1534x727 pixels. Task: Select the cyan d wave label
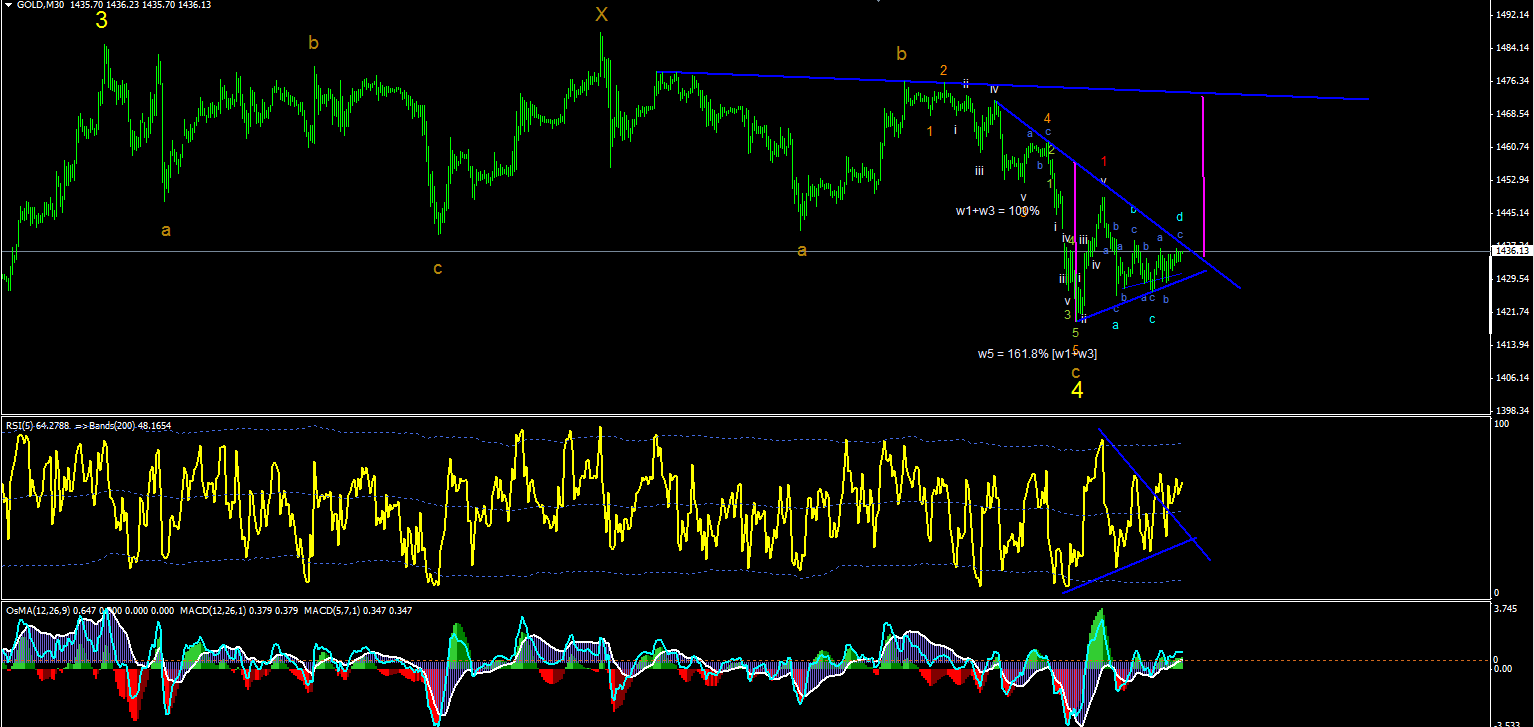(x=1180, y=216)
